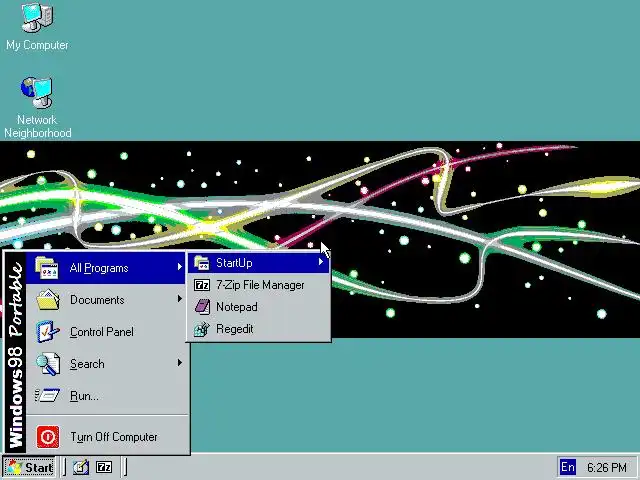Click the My Computer label text

coord(37,45)
